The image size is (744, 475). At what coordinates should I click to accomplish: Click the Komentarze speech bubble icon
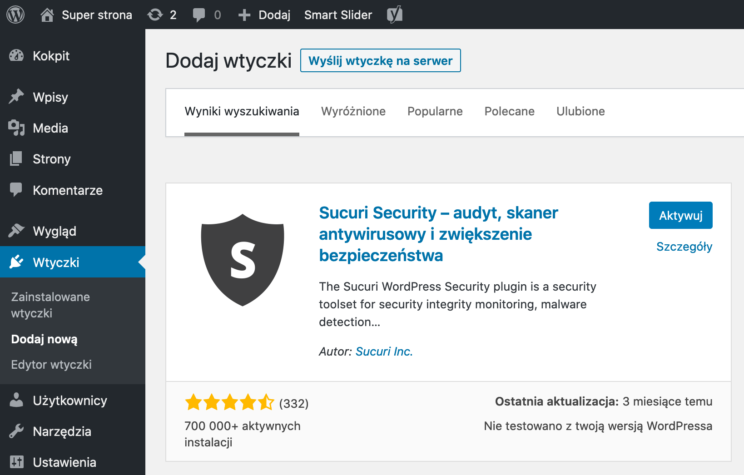[16, 190]
